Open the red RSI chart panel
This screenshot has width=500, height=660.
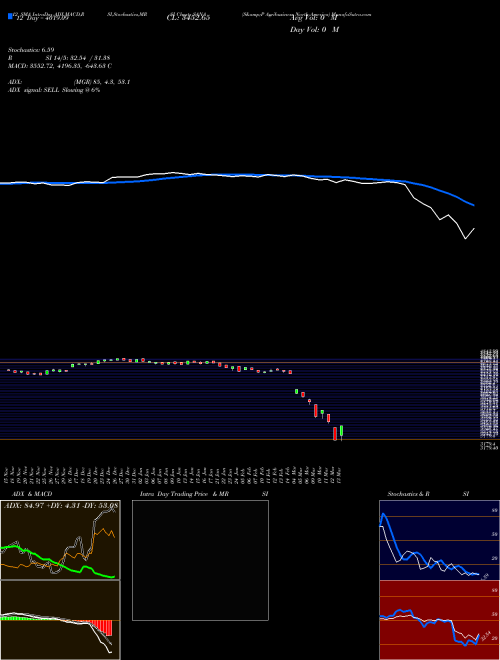pyautogui.click(x=439, y=620)
